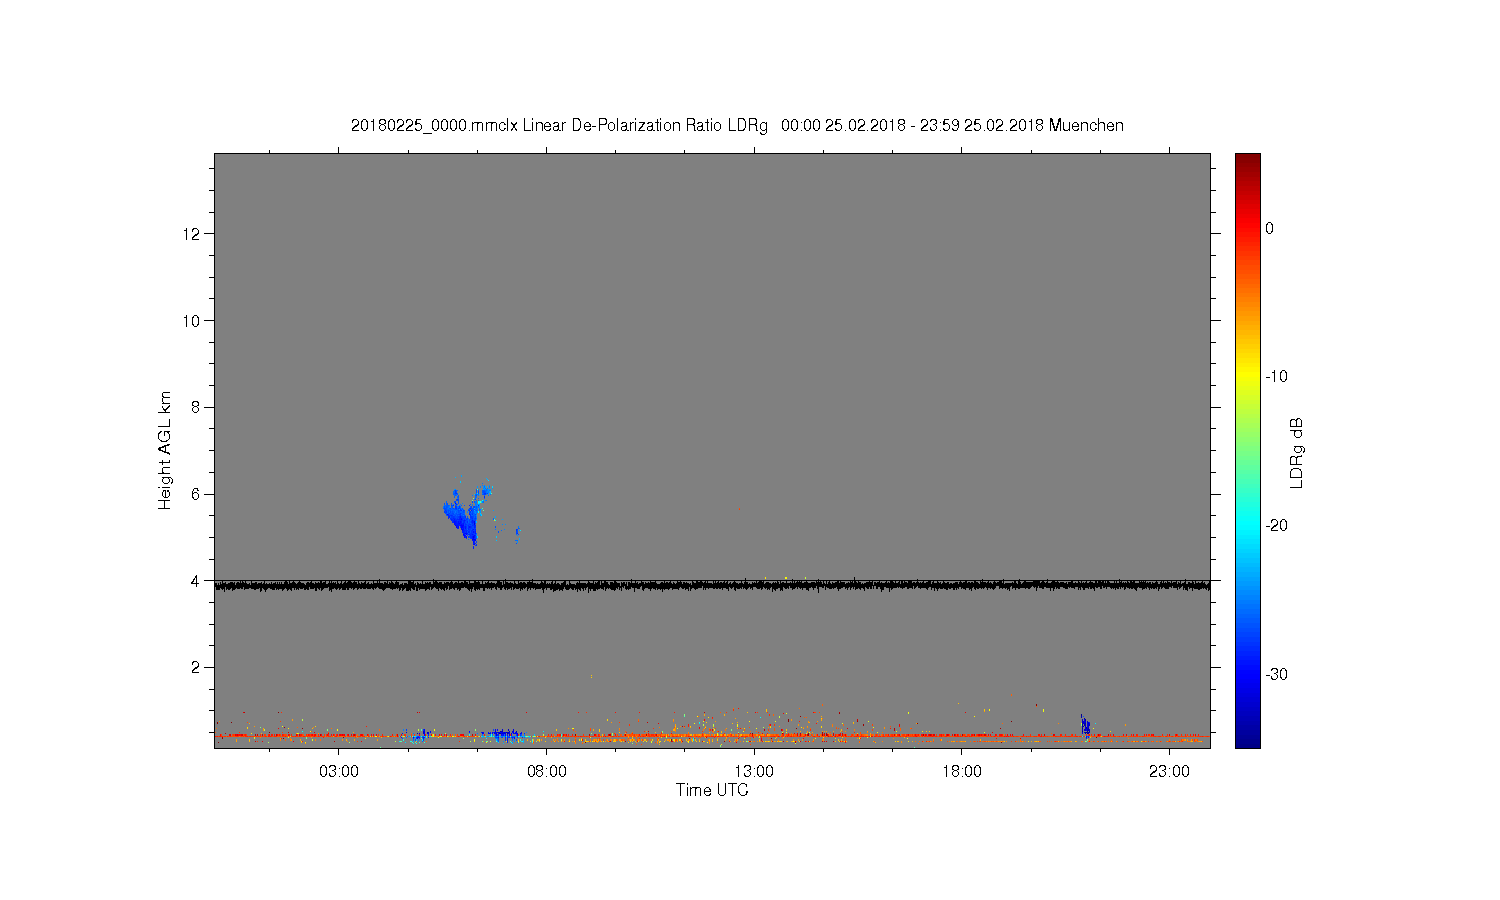Click the colorbar value -20

(x=1276, y=526)
